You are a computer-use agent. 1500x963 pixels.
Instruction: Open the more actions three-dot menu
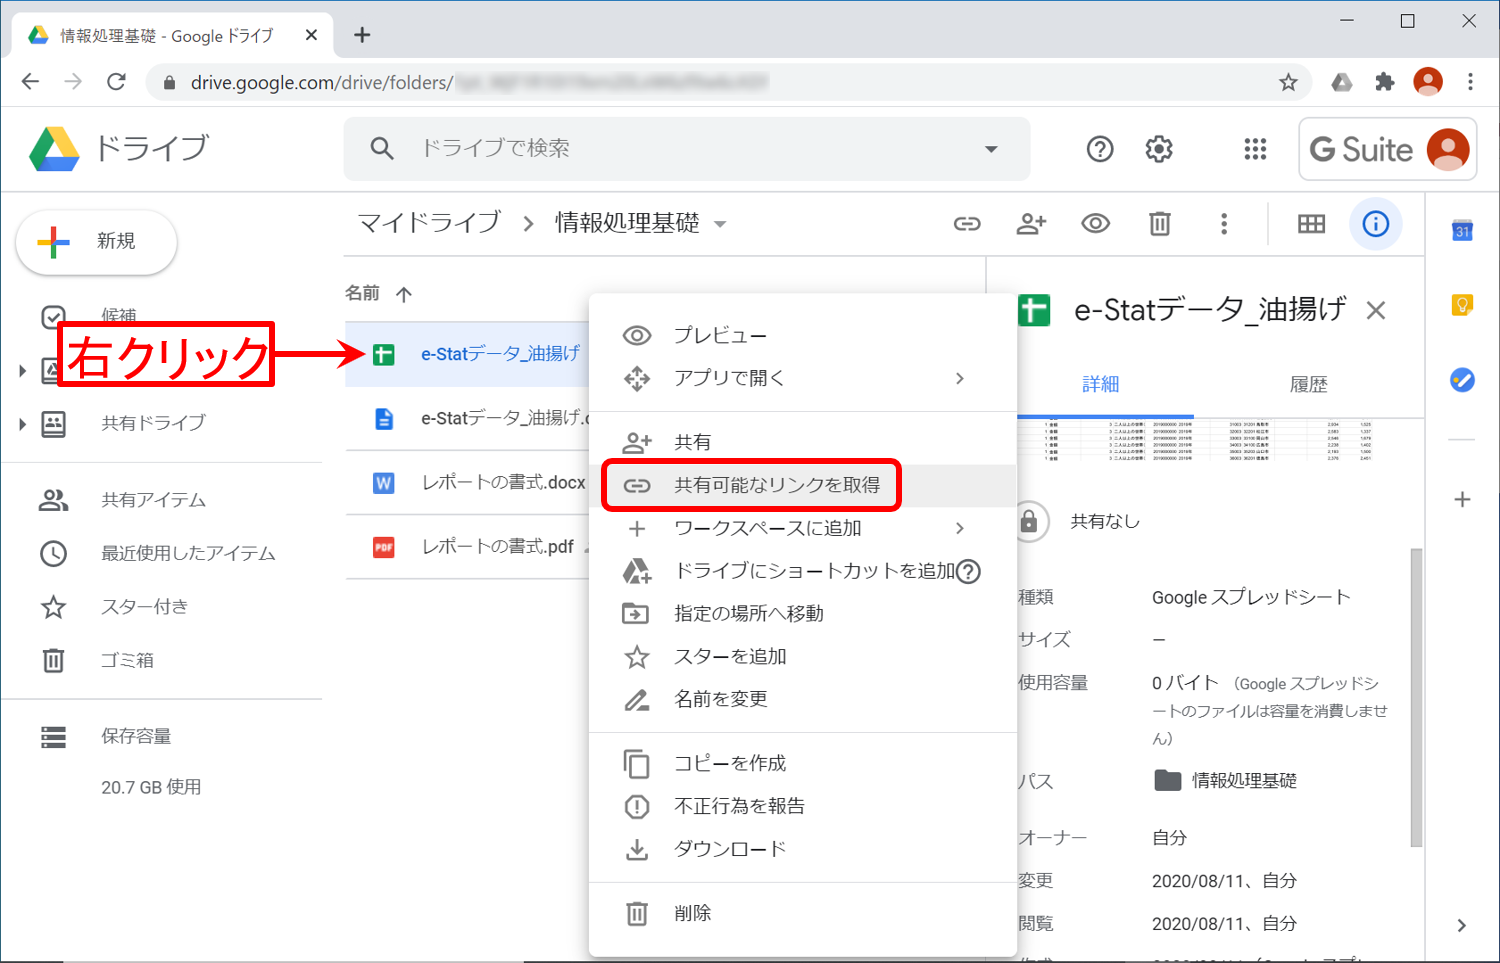(1224, 224)
